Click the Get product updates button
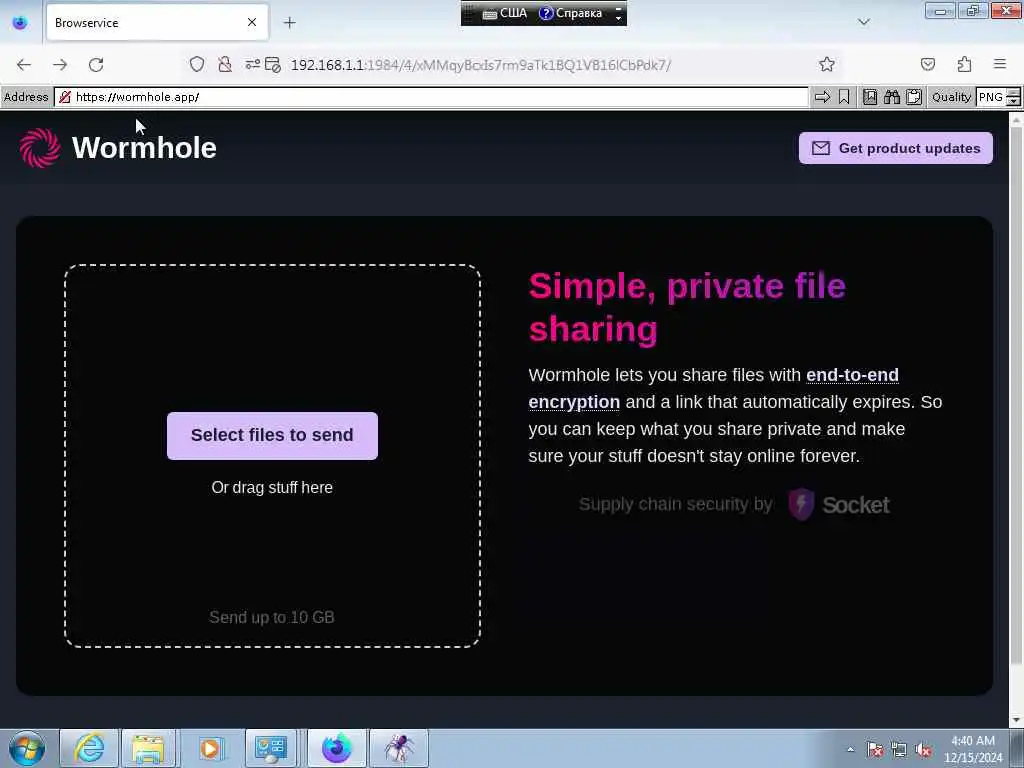 click(895, 148)
